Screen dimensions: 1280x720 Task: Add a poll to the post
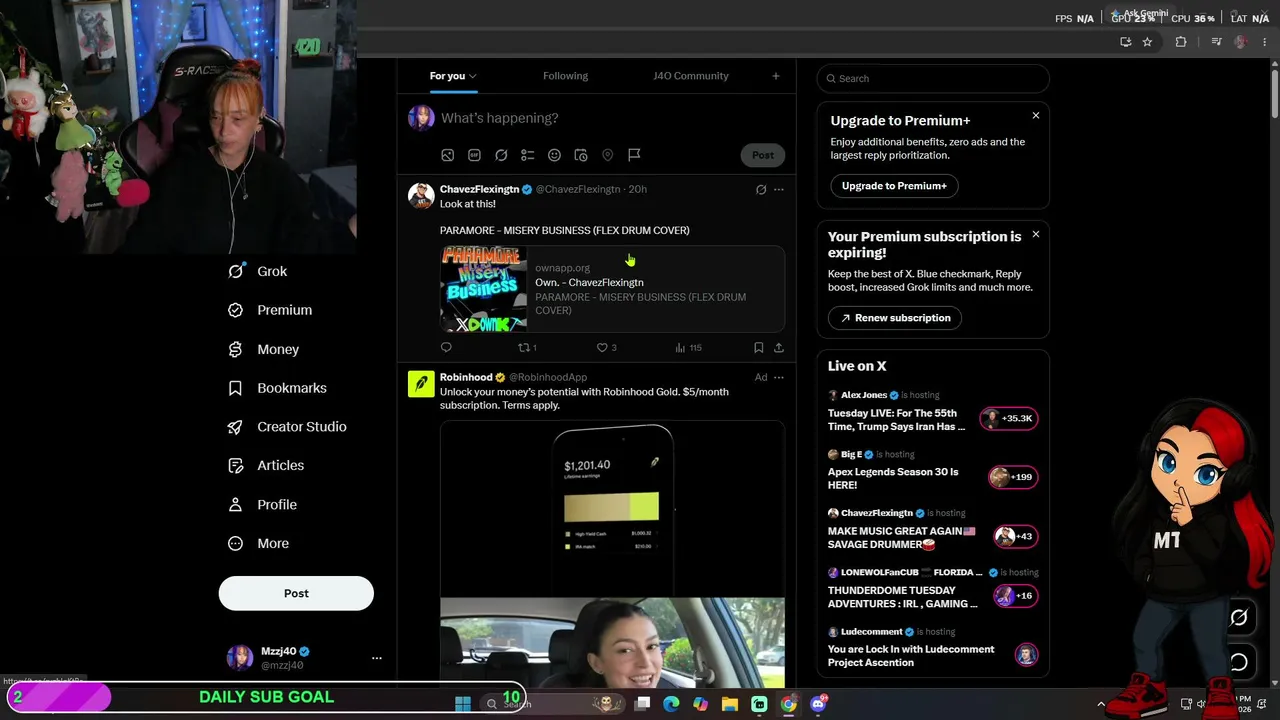pyautogui.click(x=527, y=155)
